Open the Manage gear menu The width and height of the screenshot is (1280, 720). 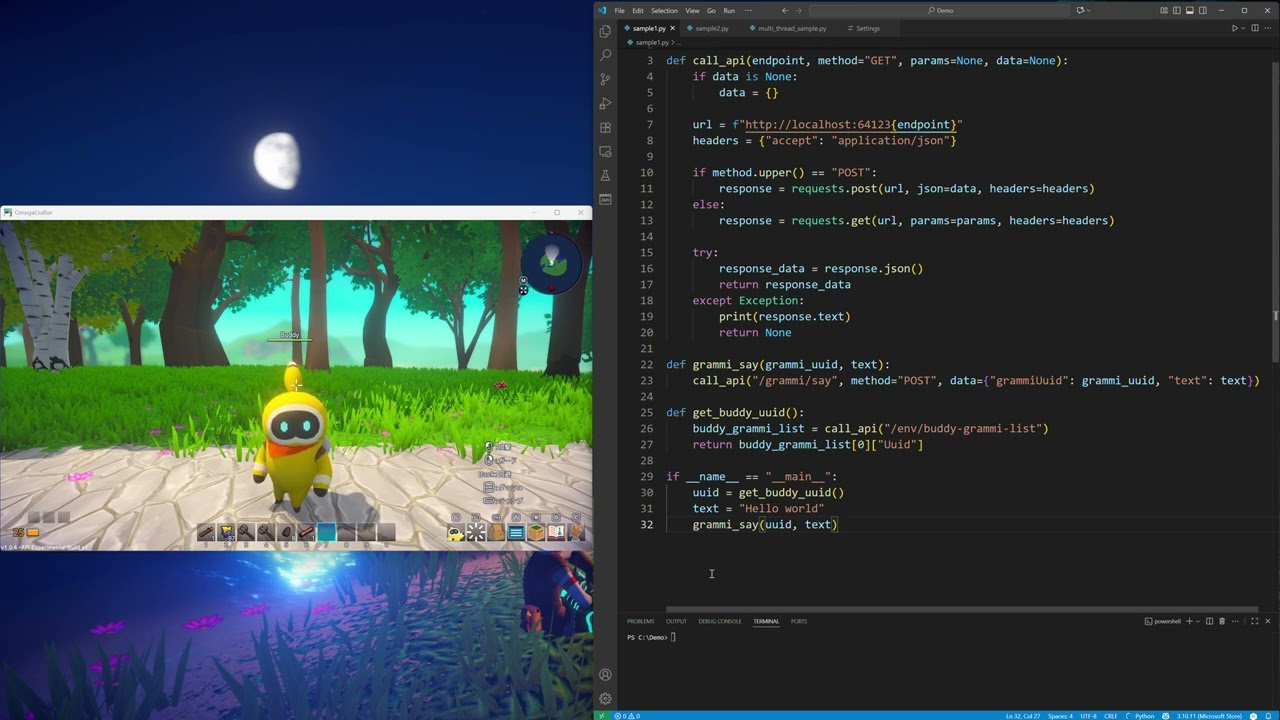click(605, 699)
